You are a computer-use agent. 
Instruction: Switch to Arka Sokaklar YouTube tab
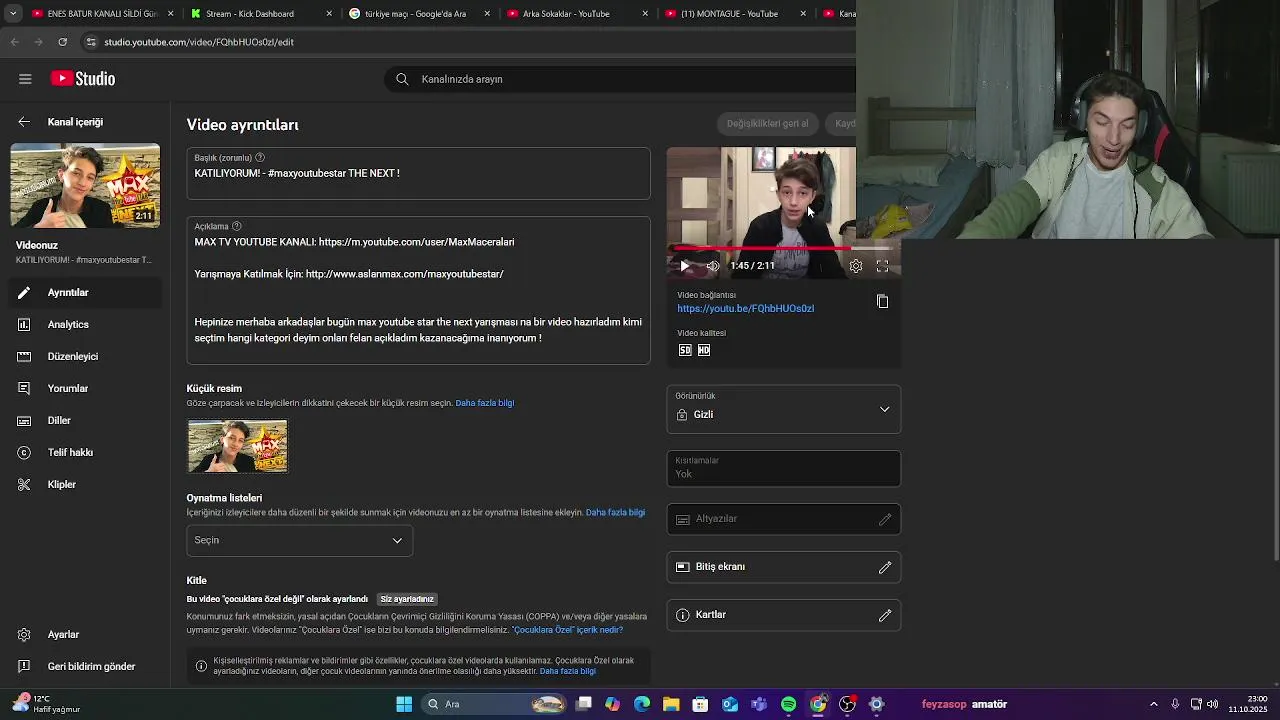click(x=575, y=14)
